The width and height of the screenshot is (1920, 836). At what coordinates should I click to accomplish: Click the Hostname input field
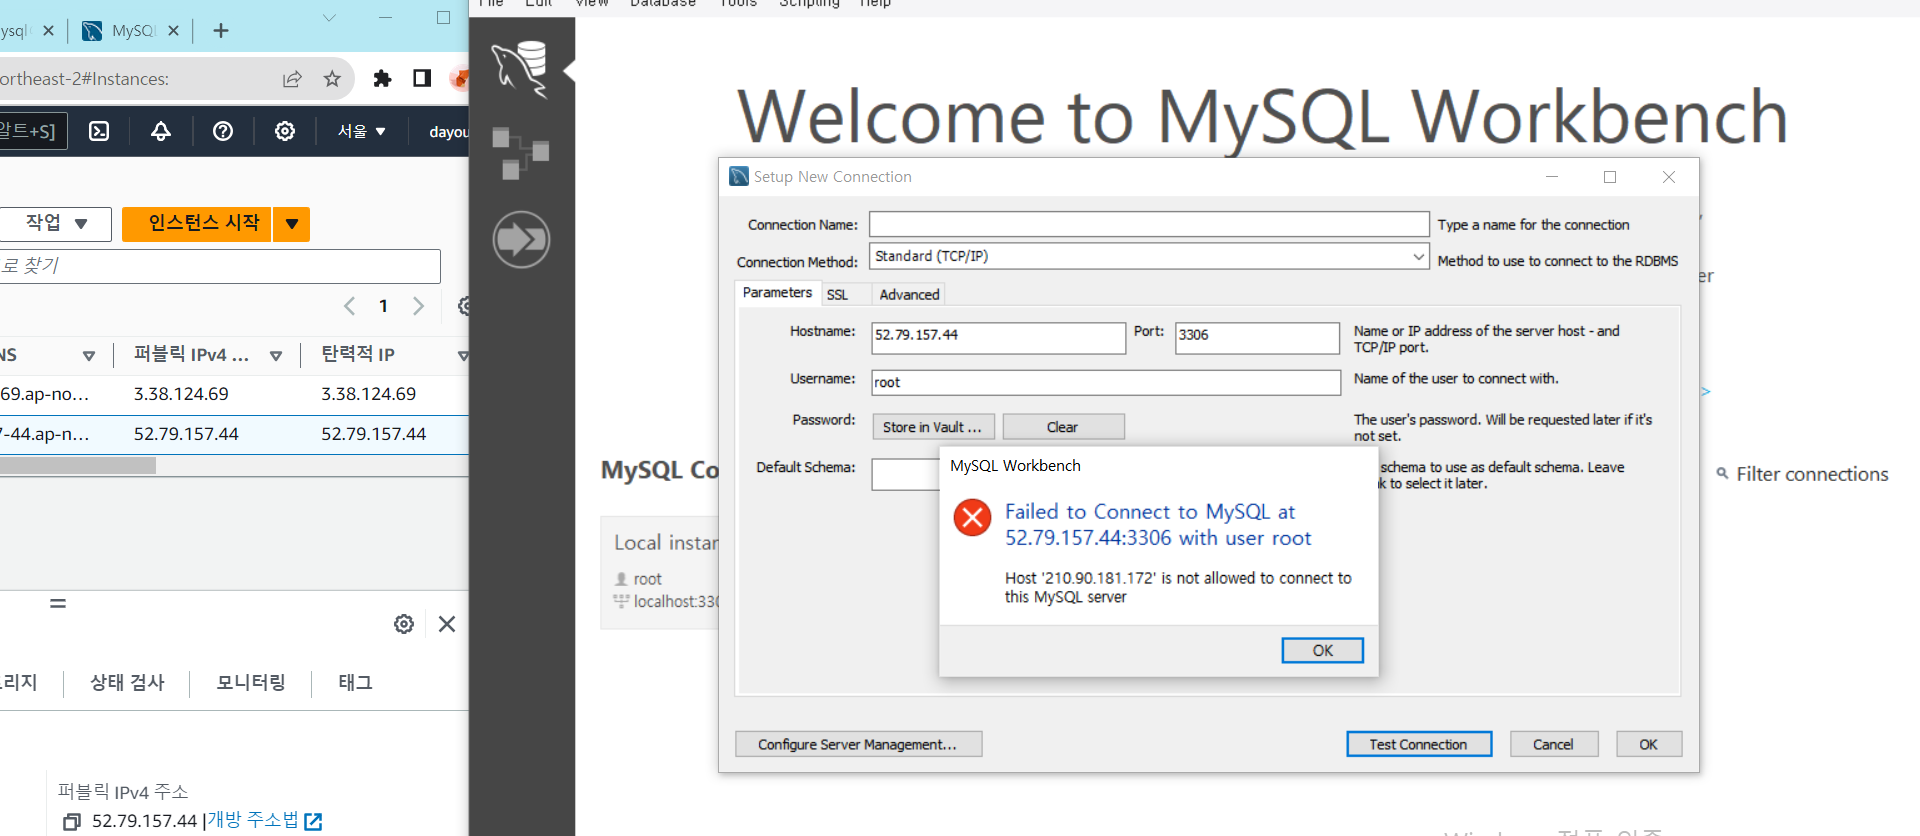[x=998, y=337]
